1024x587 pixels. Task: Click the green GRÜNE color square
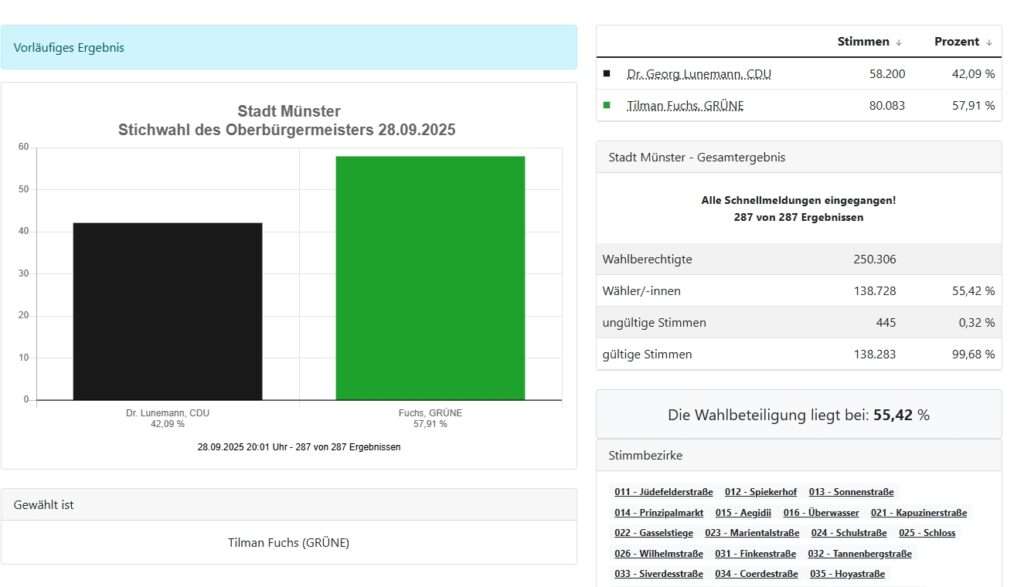point(607,105)
